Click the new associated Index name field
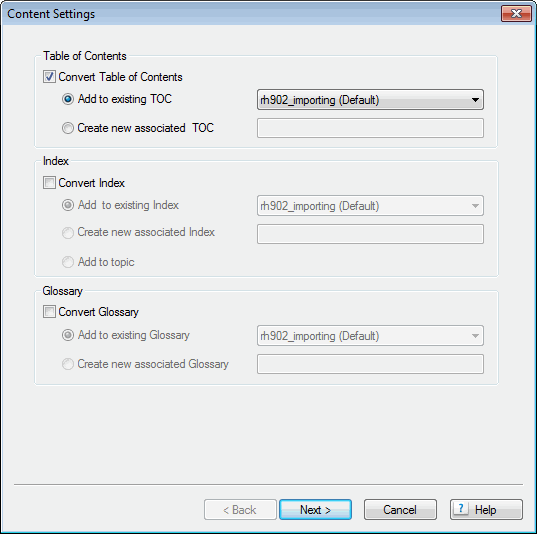 point(370,234)
